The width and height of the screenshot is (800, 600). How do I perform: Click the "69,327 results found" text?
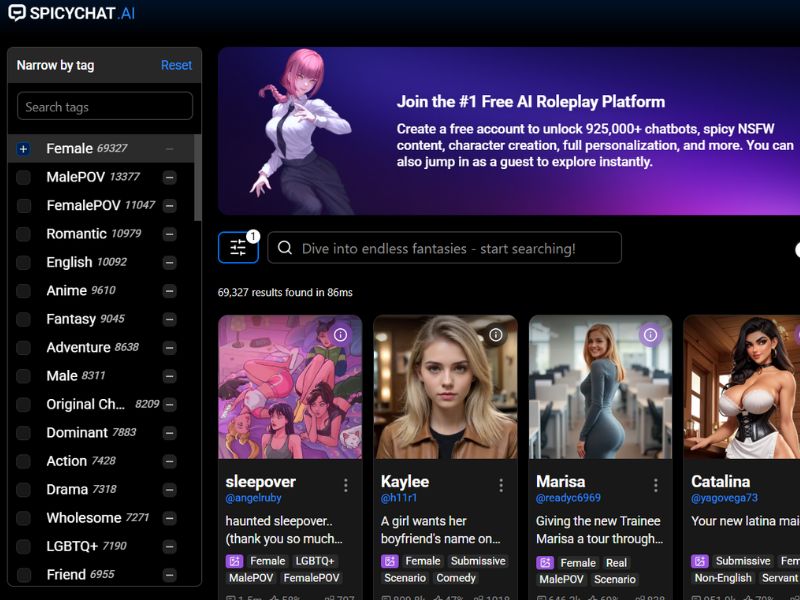pos(285,292)
